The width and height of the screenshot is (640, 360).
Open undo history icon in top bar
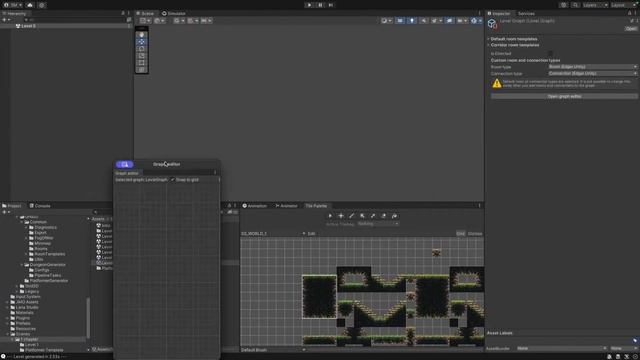[564, 5]
